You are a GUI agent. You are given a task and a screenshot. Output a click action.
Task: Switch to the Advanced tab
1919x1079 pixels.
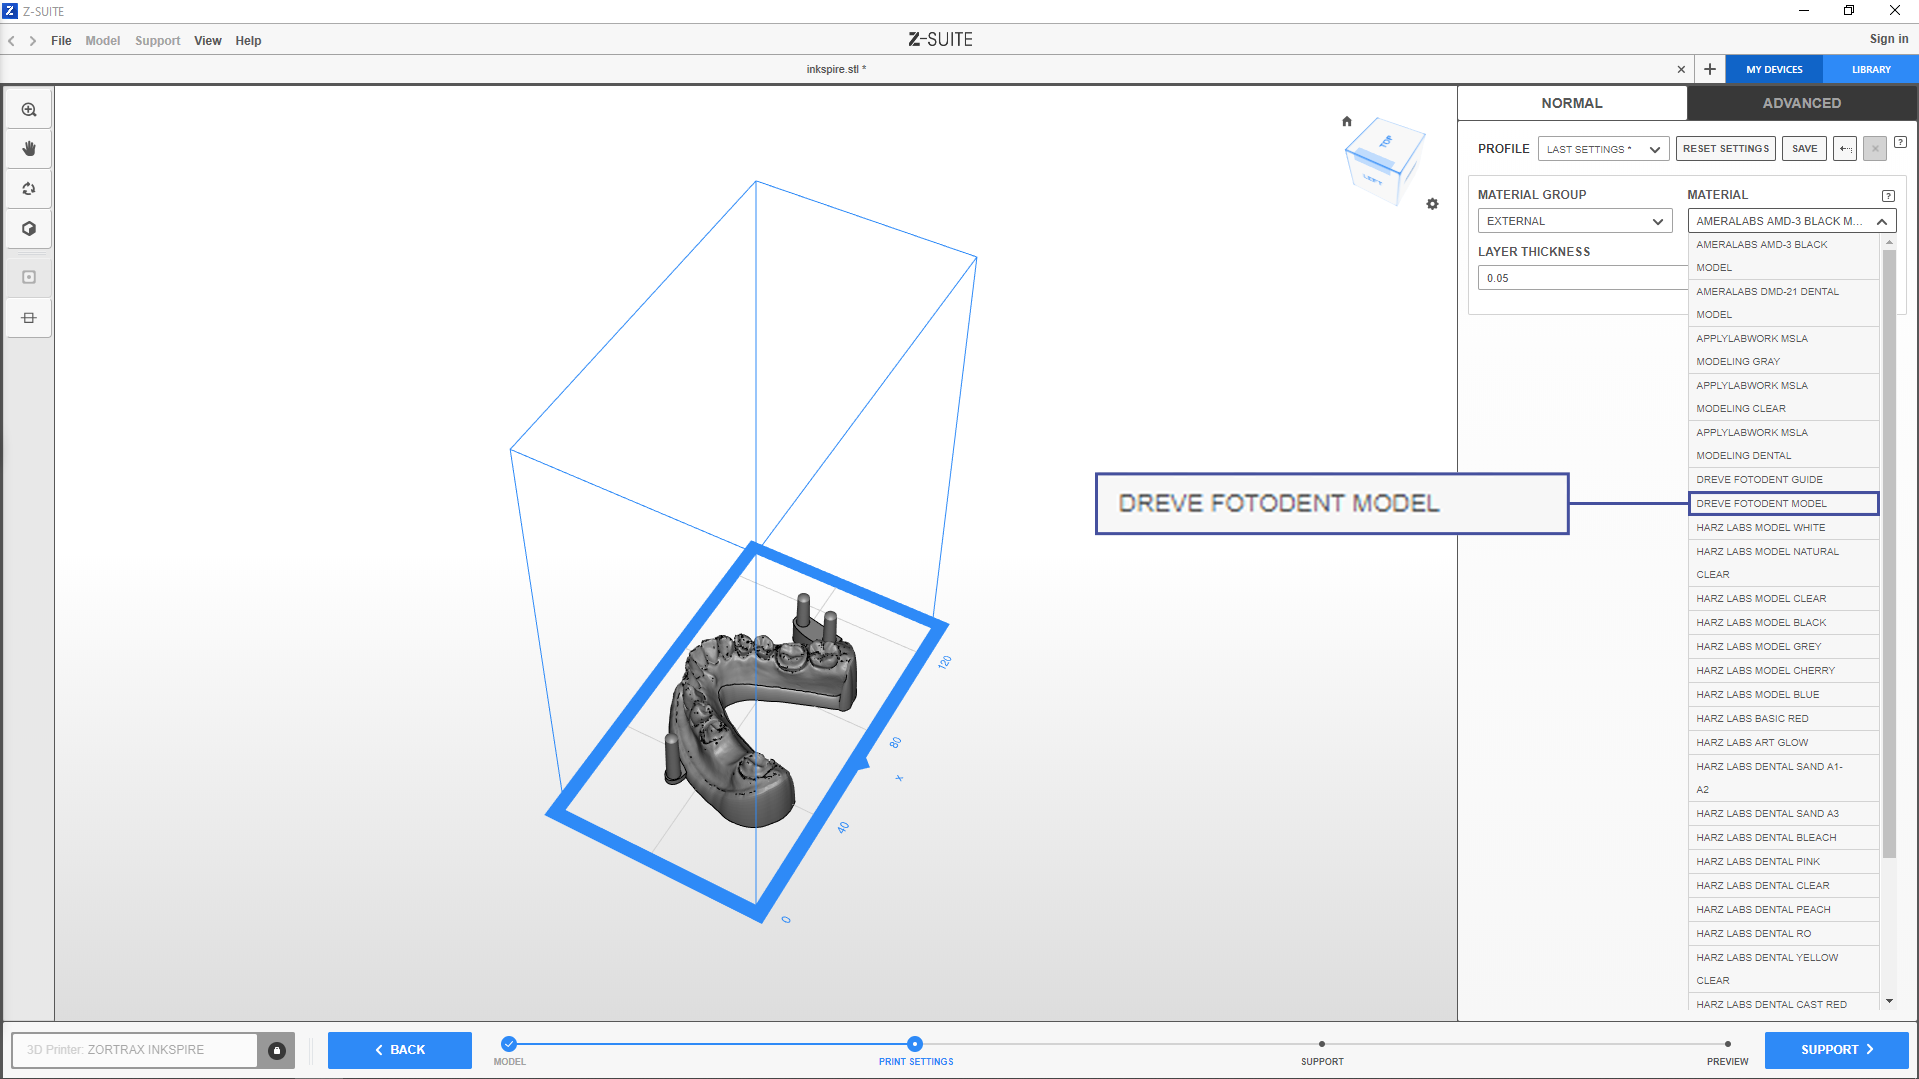click(1801, 103)
